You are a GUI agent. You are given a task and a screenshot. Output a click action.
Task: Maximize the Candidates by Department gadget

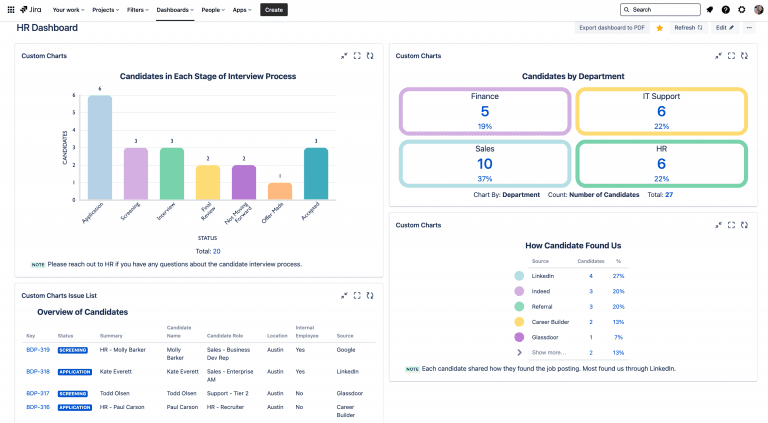click(x=731, y=56)
